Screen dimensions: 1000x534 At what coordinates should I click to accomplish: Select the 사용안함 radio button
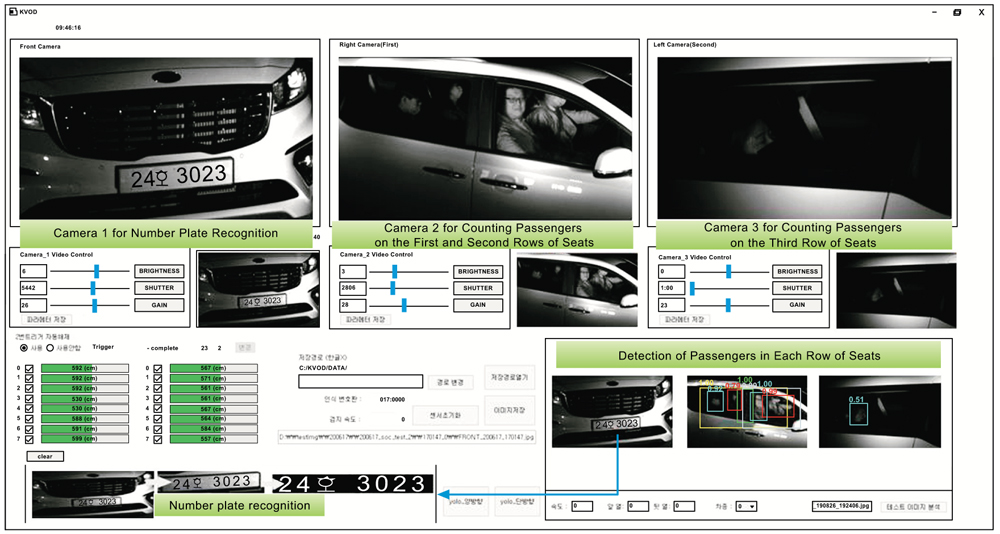tap(50, 347)
